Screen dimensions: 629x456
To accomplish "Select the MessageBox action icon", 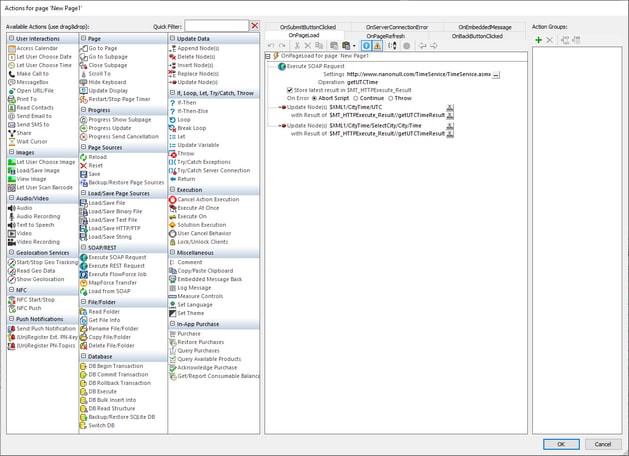I will click(12, 82).
